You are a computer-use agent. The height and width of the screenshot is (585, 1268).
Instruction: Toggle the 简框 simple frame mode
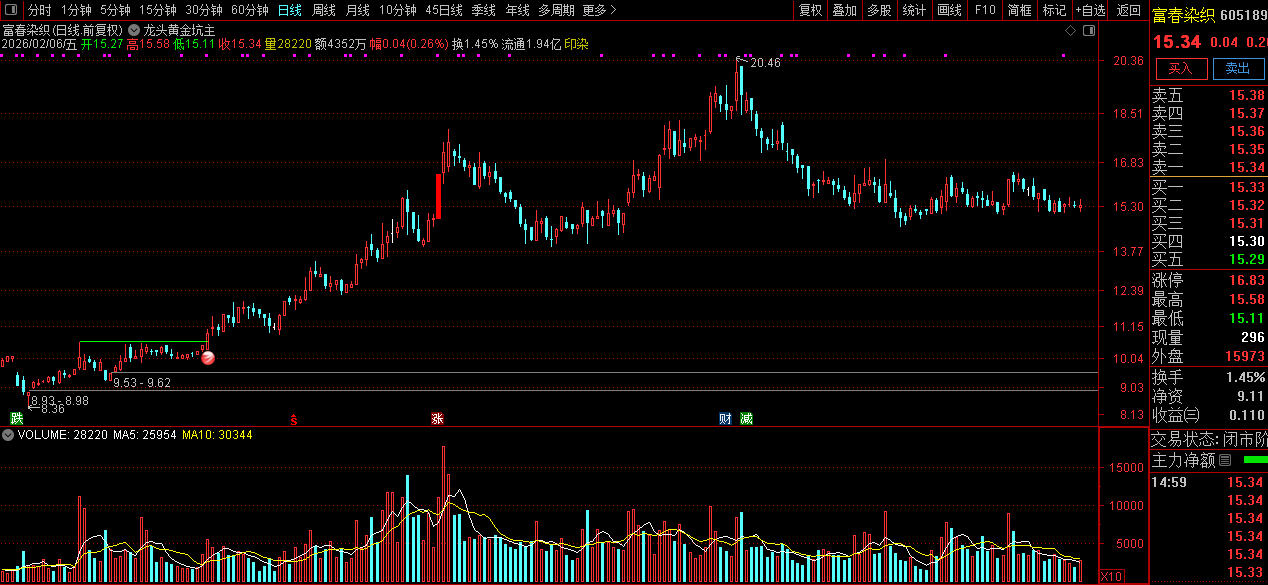1019,10
